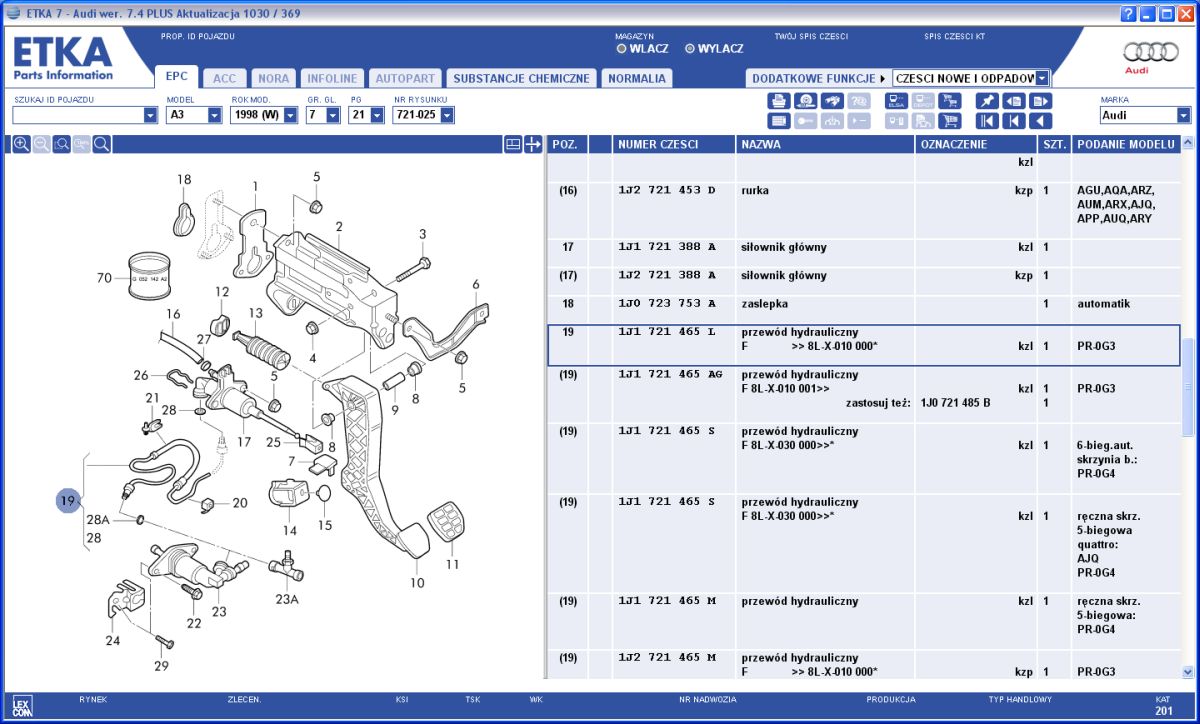Screen dimensions: 1200x724
Task: Click the print icon in the toolbar
Action: (x=778, y=100)
